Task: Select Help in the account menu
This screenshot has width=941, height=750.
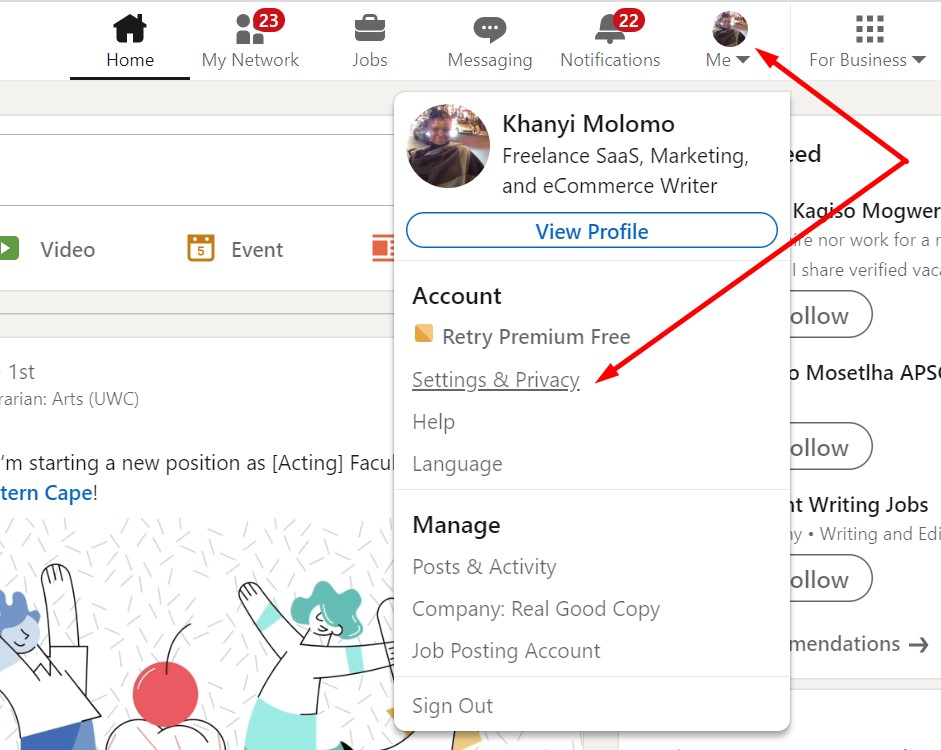Action: 433,422
